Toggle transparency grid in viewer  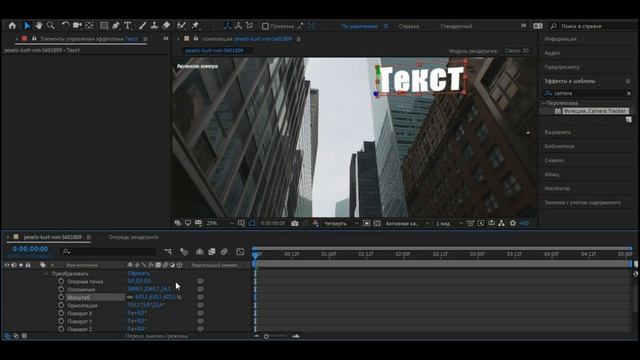[x=377, y=223]
